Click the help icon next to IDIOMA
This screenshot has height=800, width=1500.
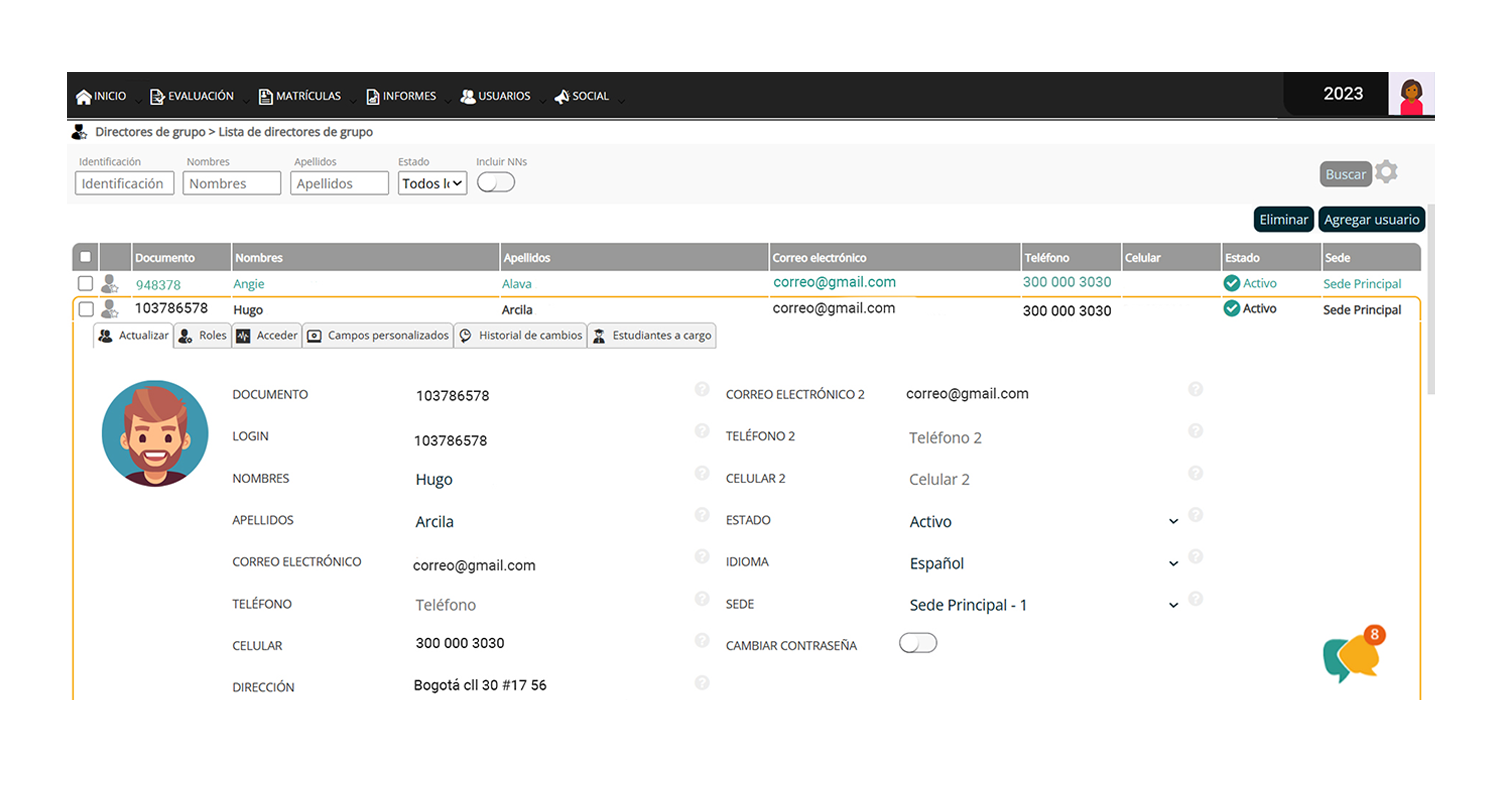click(x=1195, y=557)
